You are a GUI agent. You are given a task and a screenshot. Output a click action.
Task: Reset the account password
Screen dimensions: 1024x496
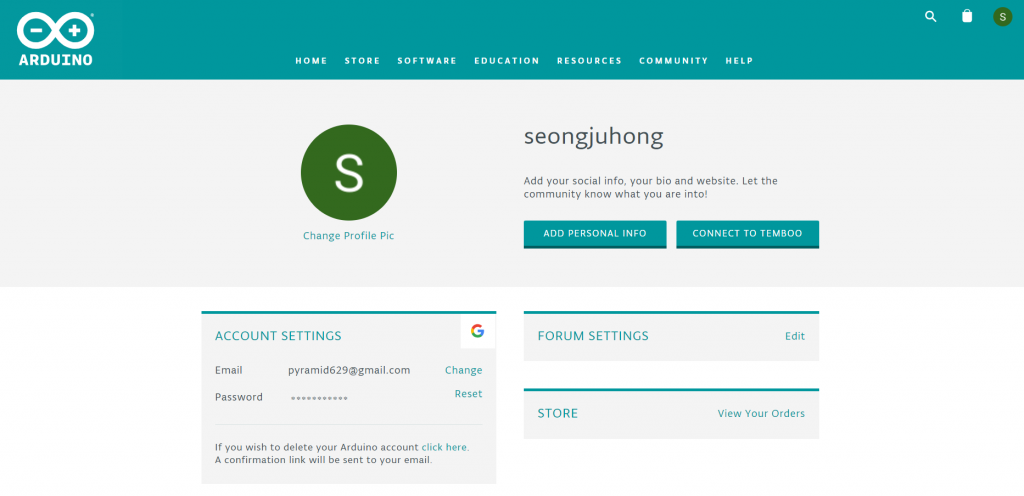[468, 394]
